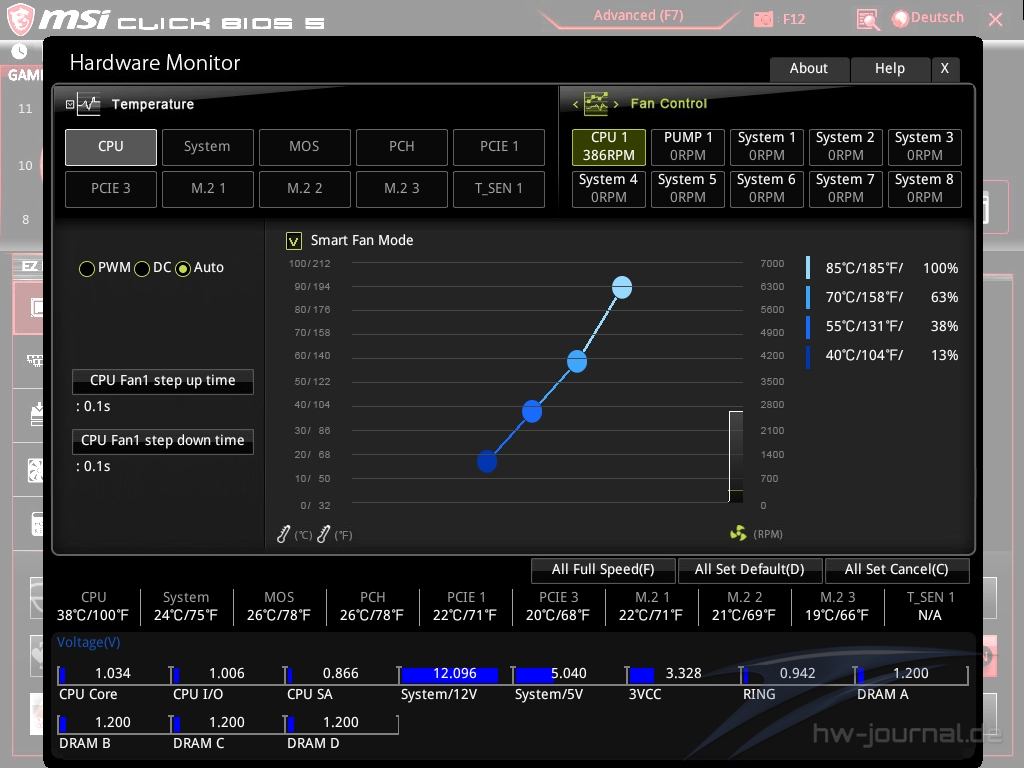Click the clock icon behind Hardware Monitor
1024x768 pixels.
pyautogui.click(x=20, y=51)
